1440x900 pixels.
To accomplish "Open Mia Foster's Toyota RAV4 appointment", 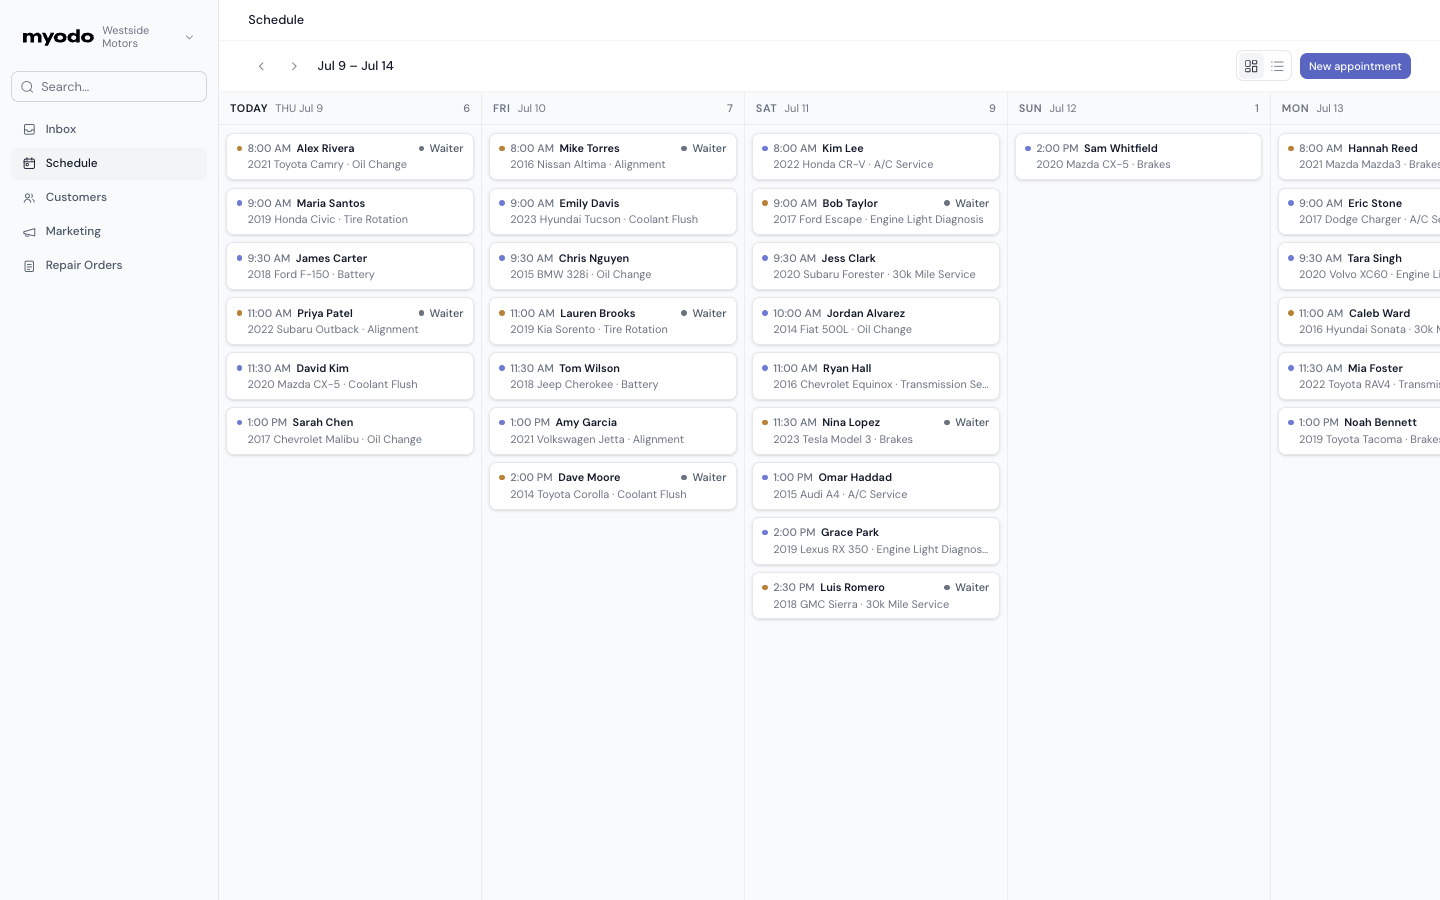I will point(1360,376).
